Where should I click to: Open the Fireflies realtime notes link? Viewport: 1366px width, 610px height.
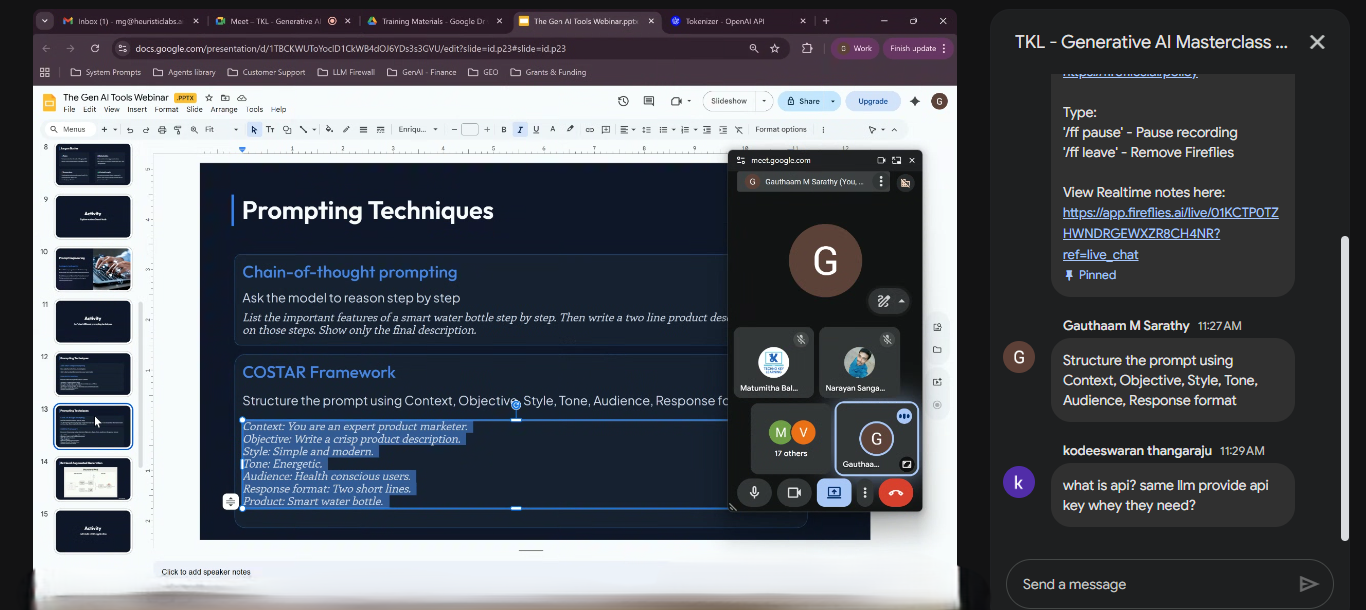(x=1170, y=233)
